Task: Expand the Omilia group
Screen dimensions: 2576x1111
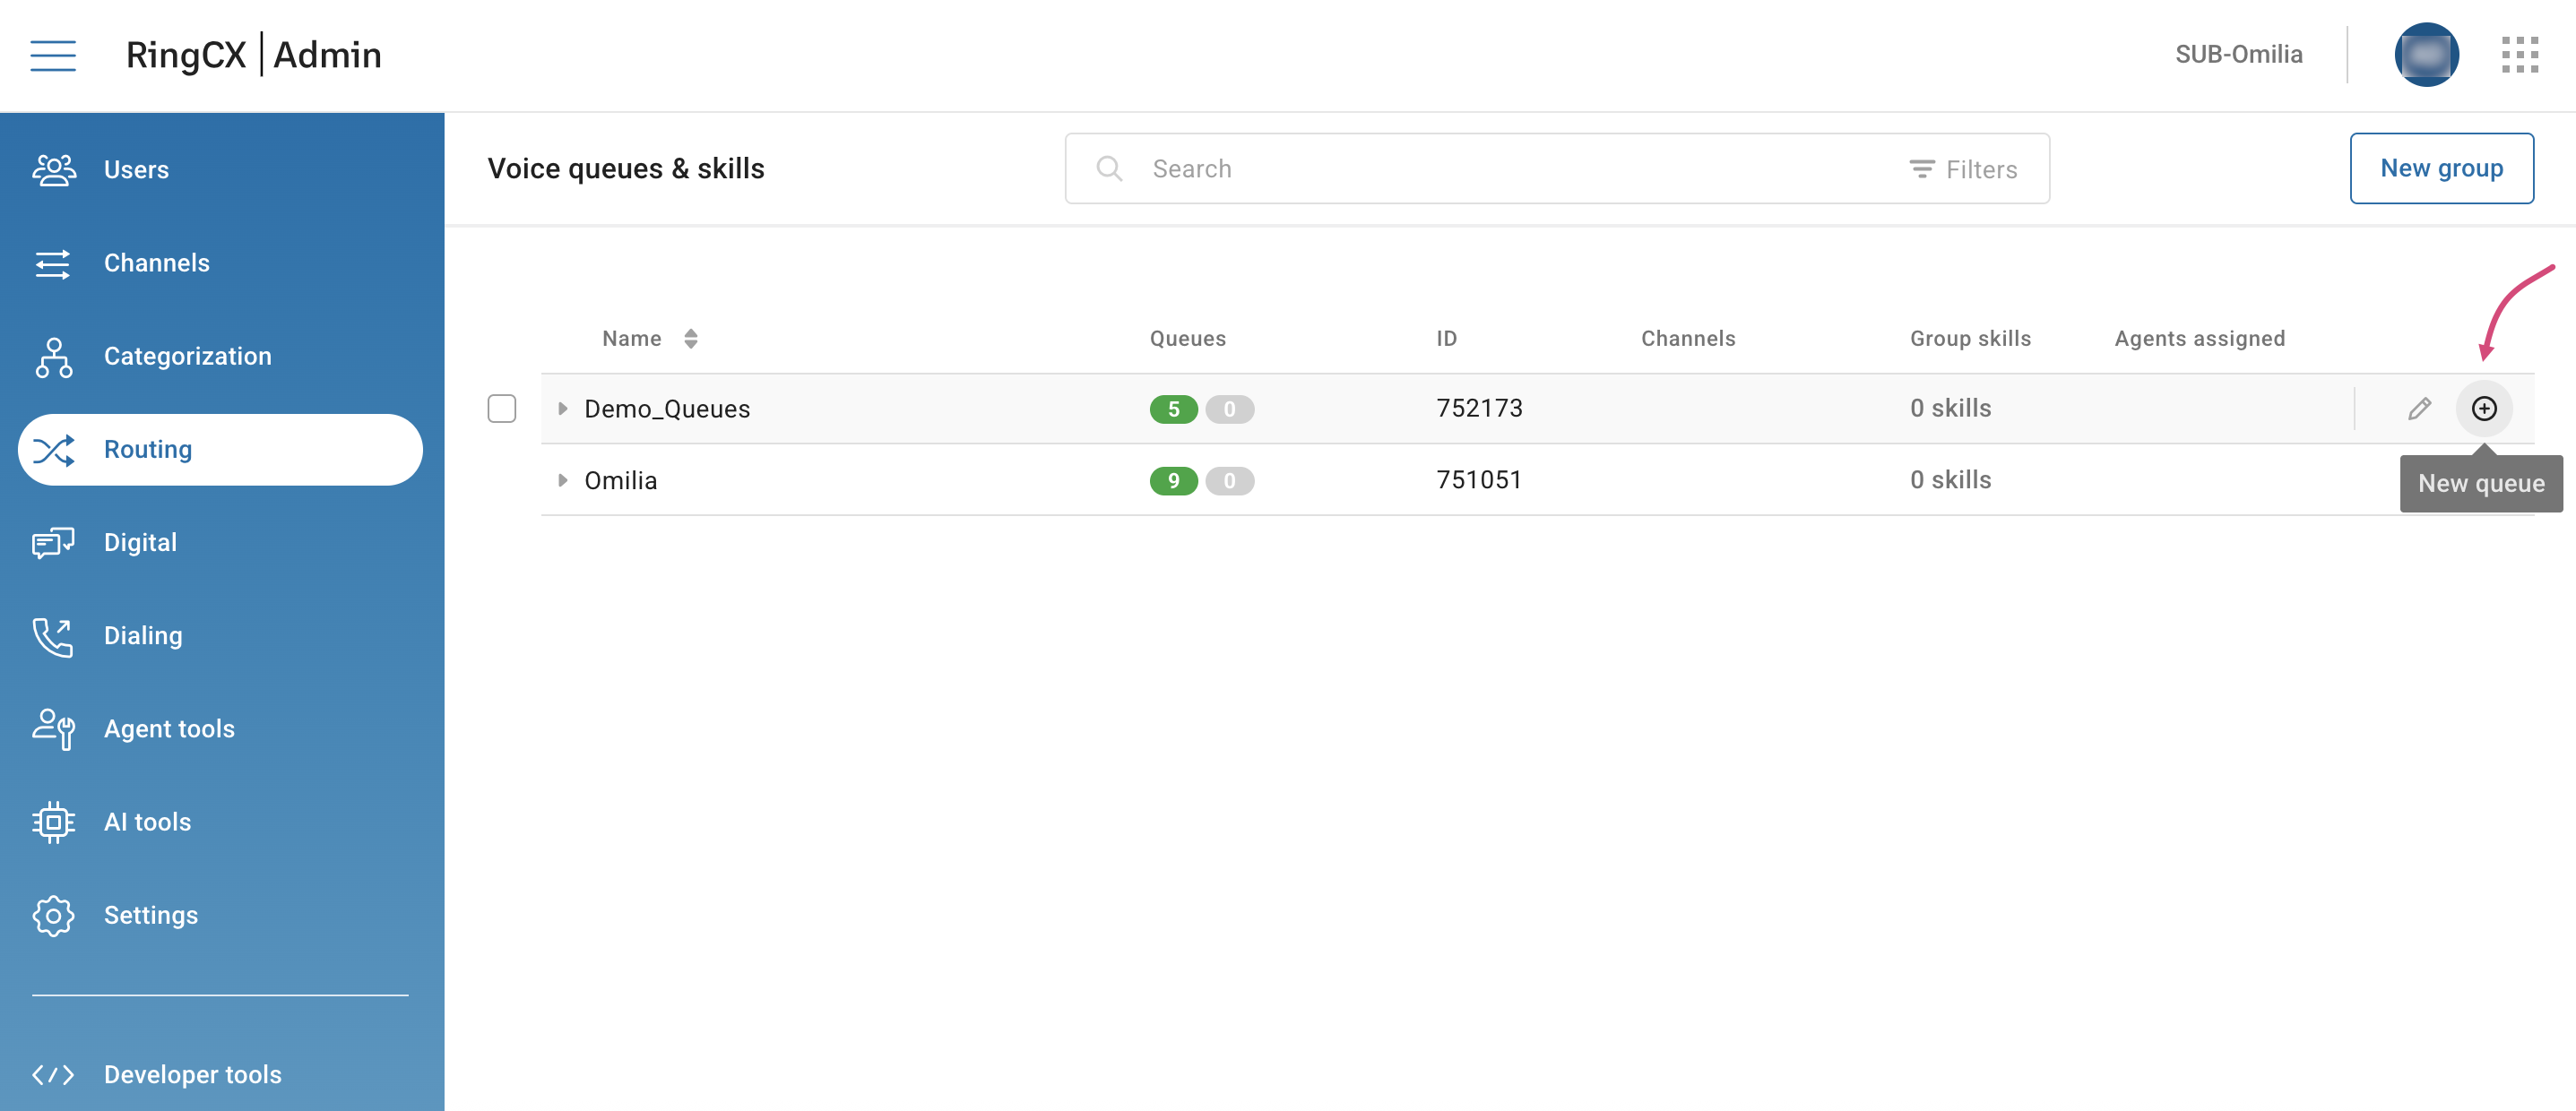Action: 562,480
